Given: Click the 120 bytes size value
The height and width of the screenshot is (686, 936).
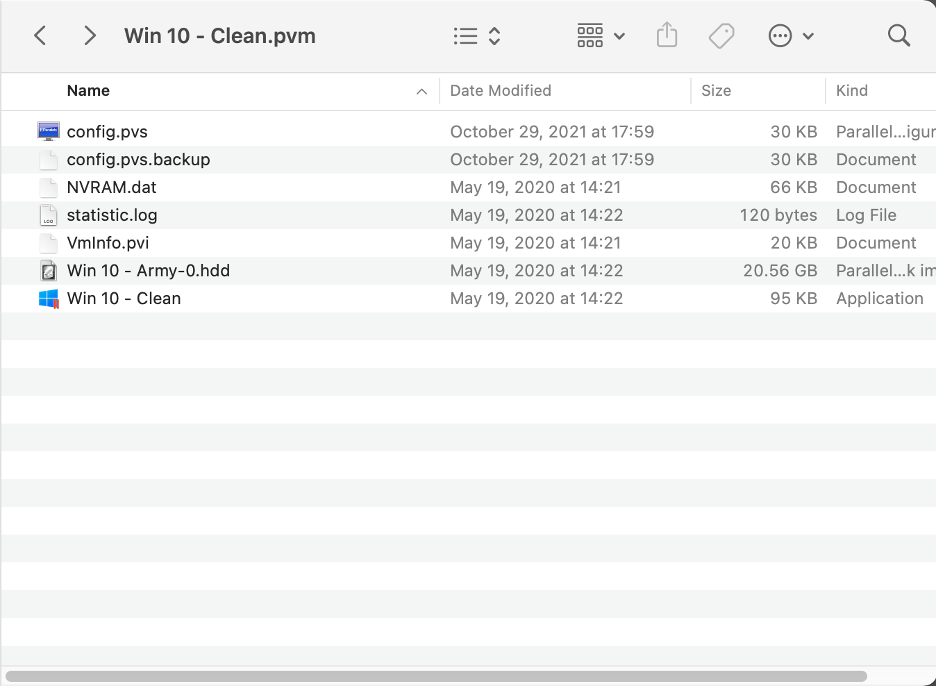Looking at the screenshot, I should pos(778,216).
